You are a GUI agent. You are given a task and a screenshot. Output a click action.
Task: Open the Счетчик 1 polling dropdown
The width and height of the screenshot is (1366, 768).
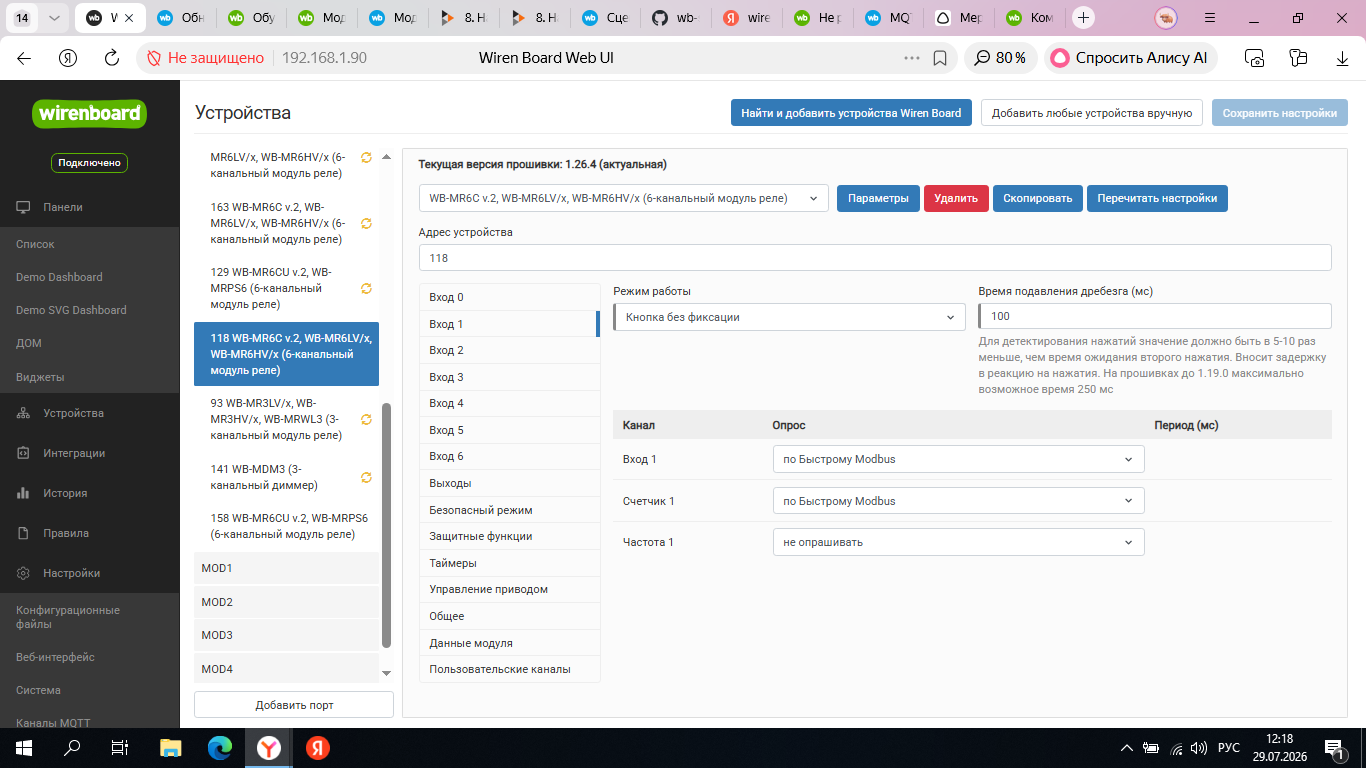point(959,501)
